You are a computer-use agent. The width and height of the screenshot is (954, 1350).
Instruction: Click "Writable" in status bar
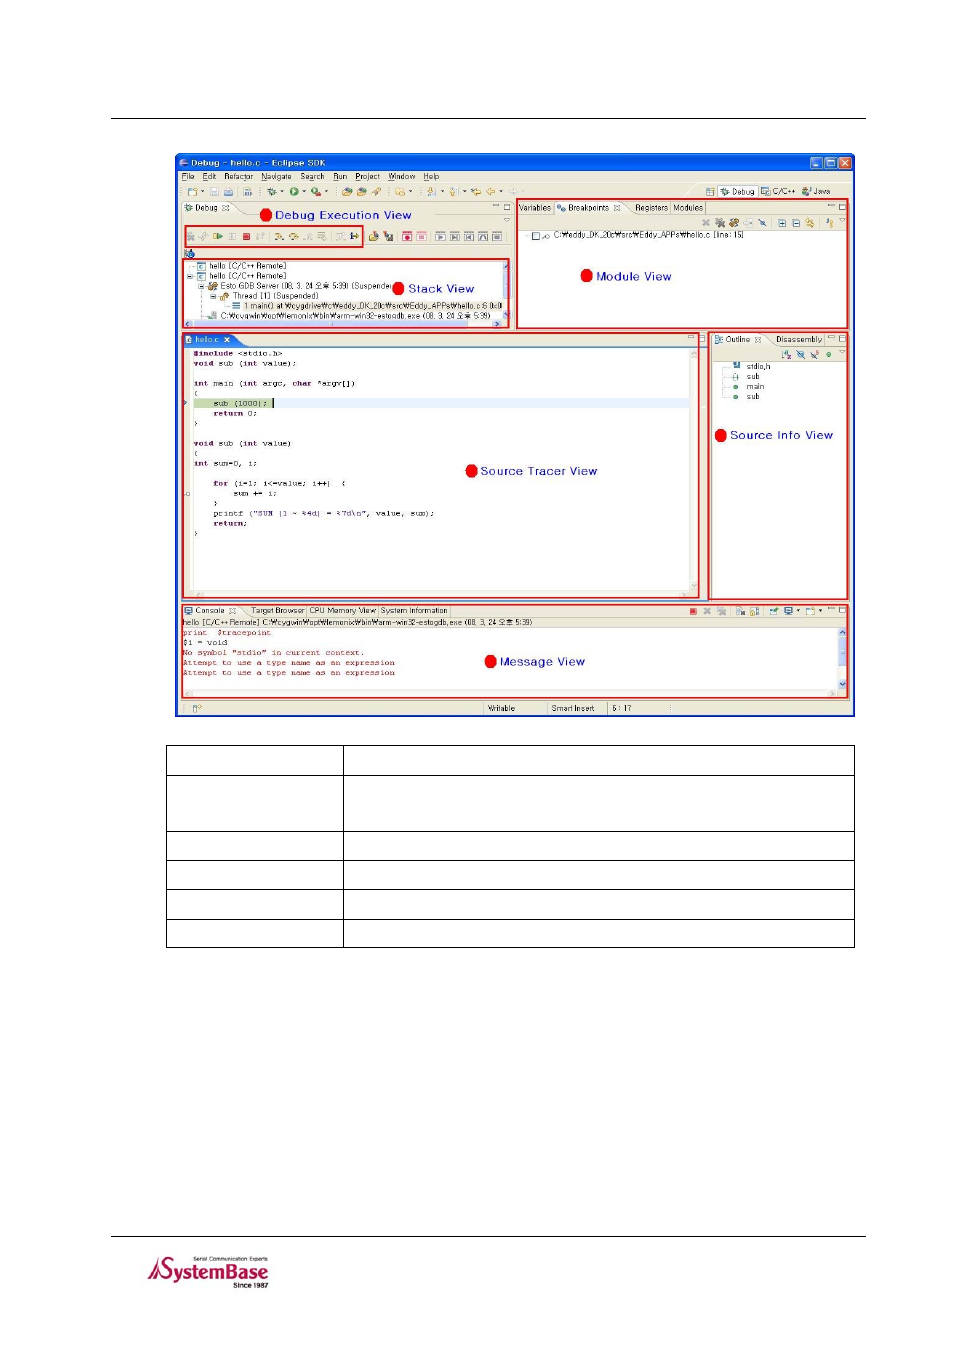(x=501, y=708)
